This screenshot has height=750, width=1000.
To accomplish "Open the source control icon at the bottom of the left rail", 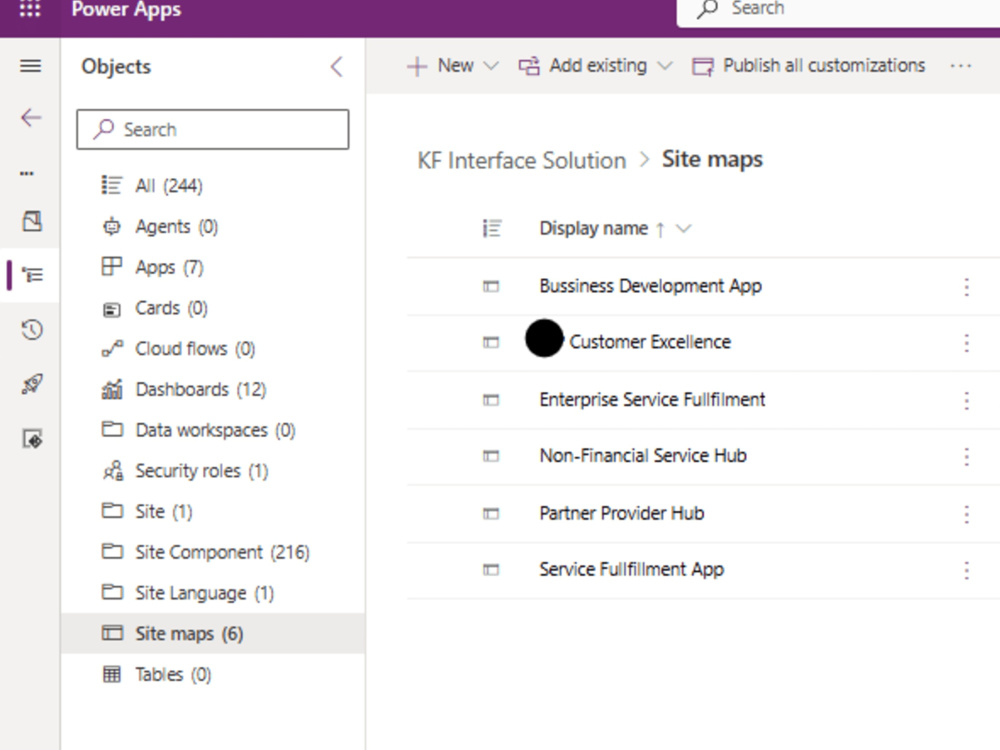I will pyautogui.click(x=33, y=439).
